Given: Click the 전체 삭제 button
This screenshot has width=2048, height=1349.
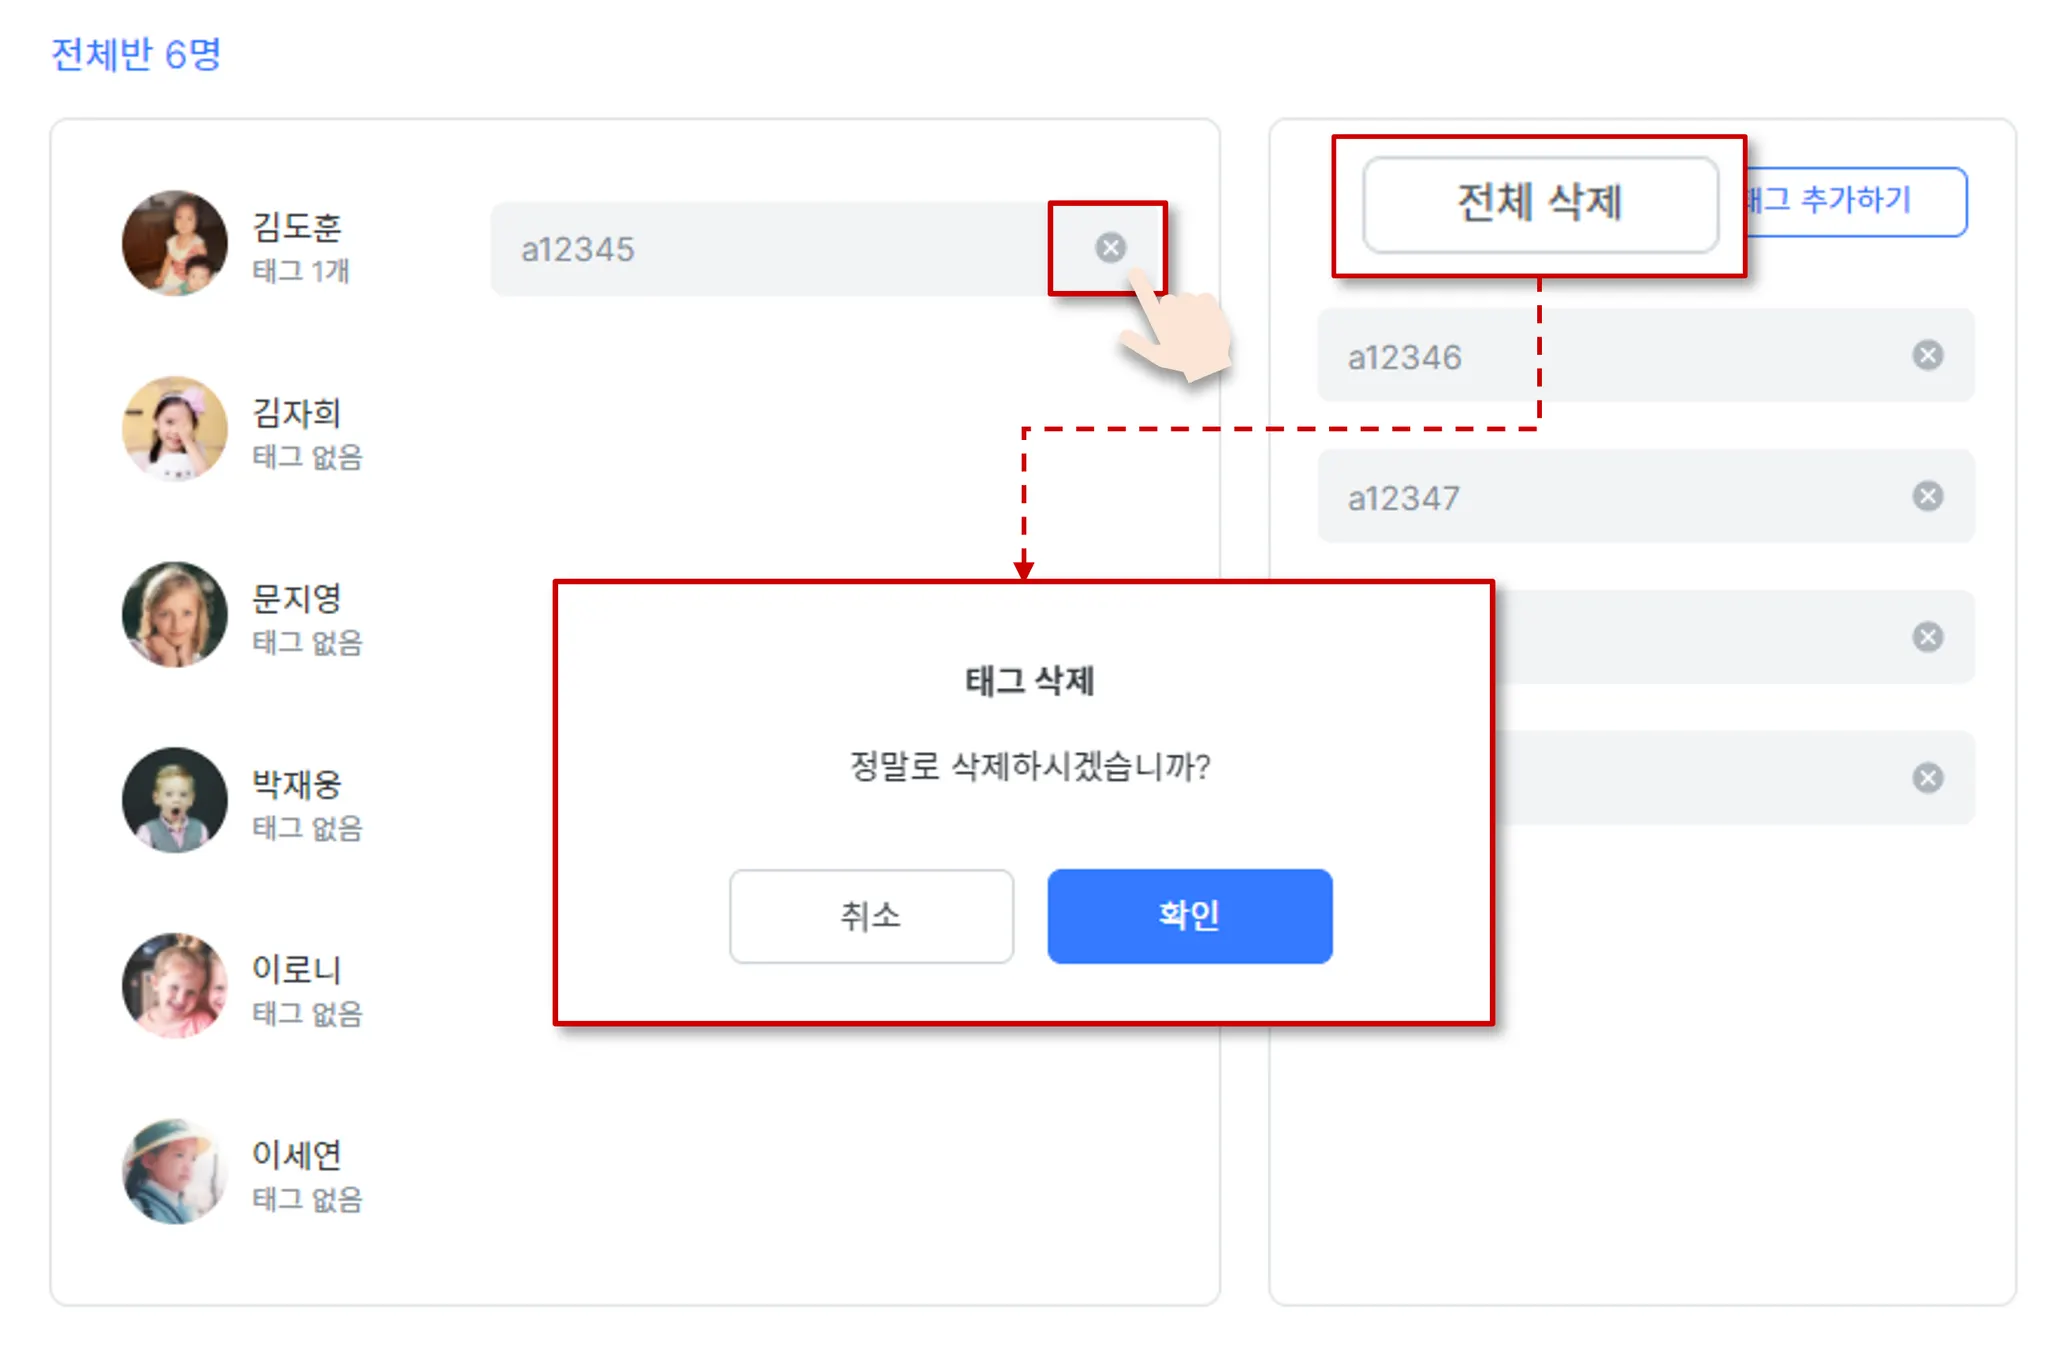Looking at the screenshot, I should [x=1540, y=204].
